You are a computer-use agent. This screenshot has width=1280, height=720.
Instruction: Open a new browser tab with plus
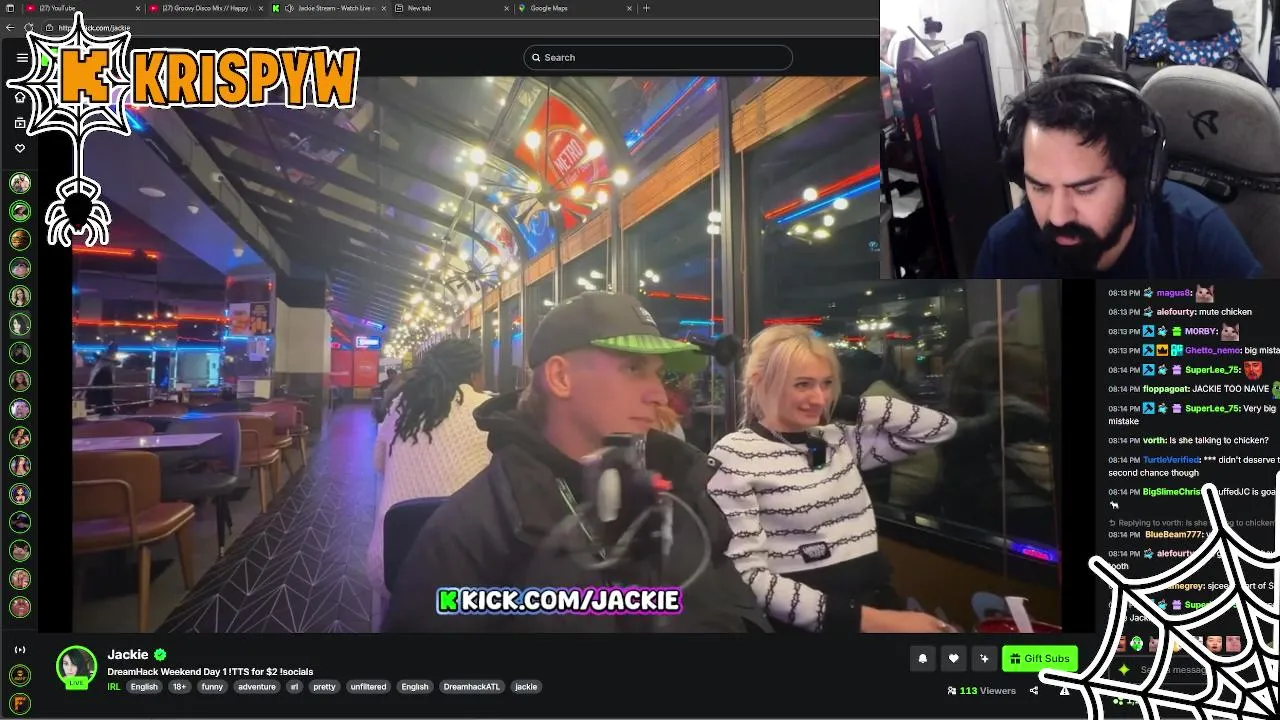tap(646, 8)
